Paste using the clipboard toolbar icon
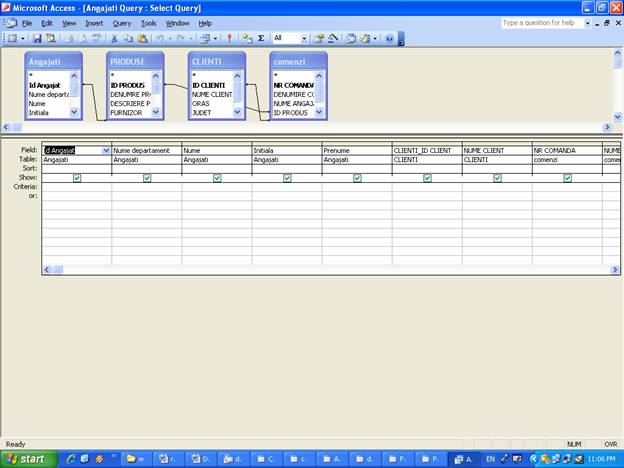 click(x=142, y=38)
